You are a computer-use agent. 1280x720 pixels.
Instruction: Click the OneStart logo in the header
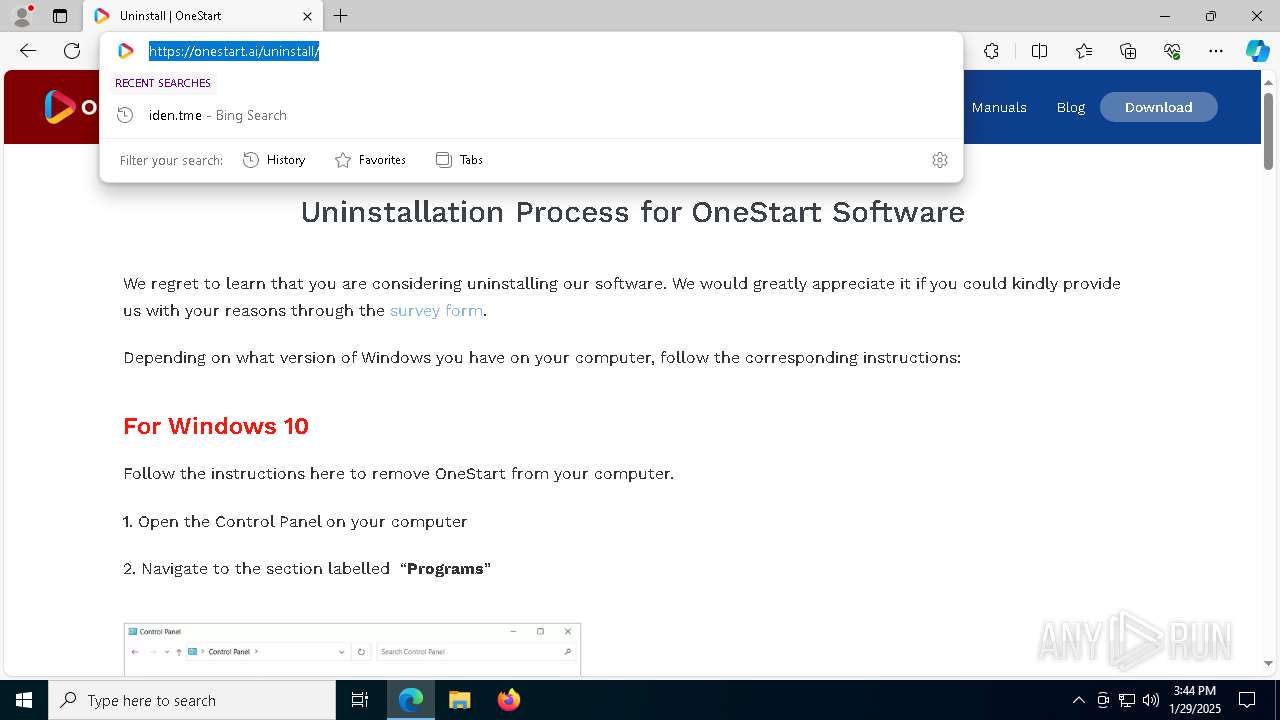pos(70,107)
